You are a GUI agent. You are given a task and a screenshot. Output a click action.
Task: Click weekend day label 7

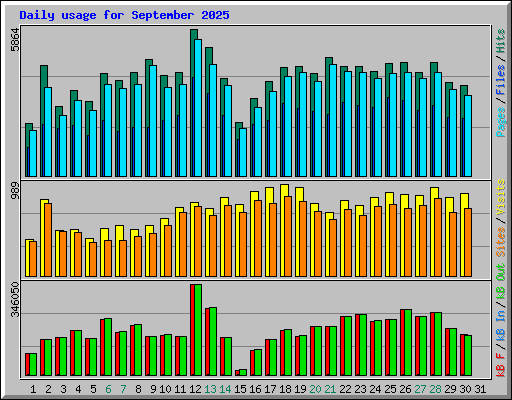123,389
